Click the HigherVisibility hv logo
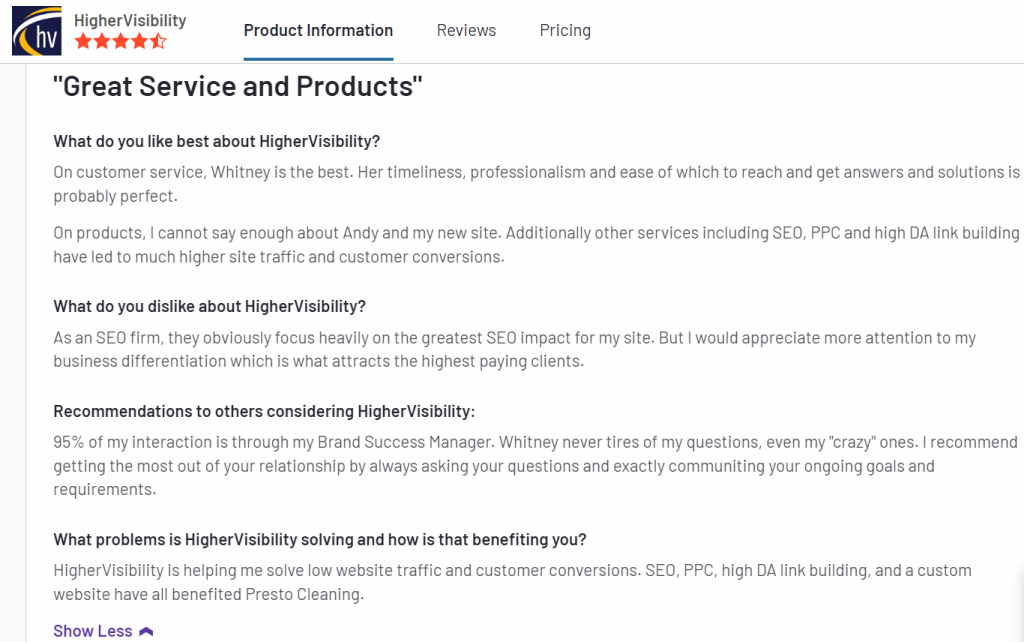Viewport: 1024px width, 642px height. tap(38, 31)
